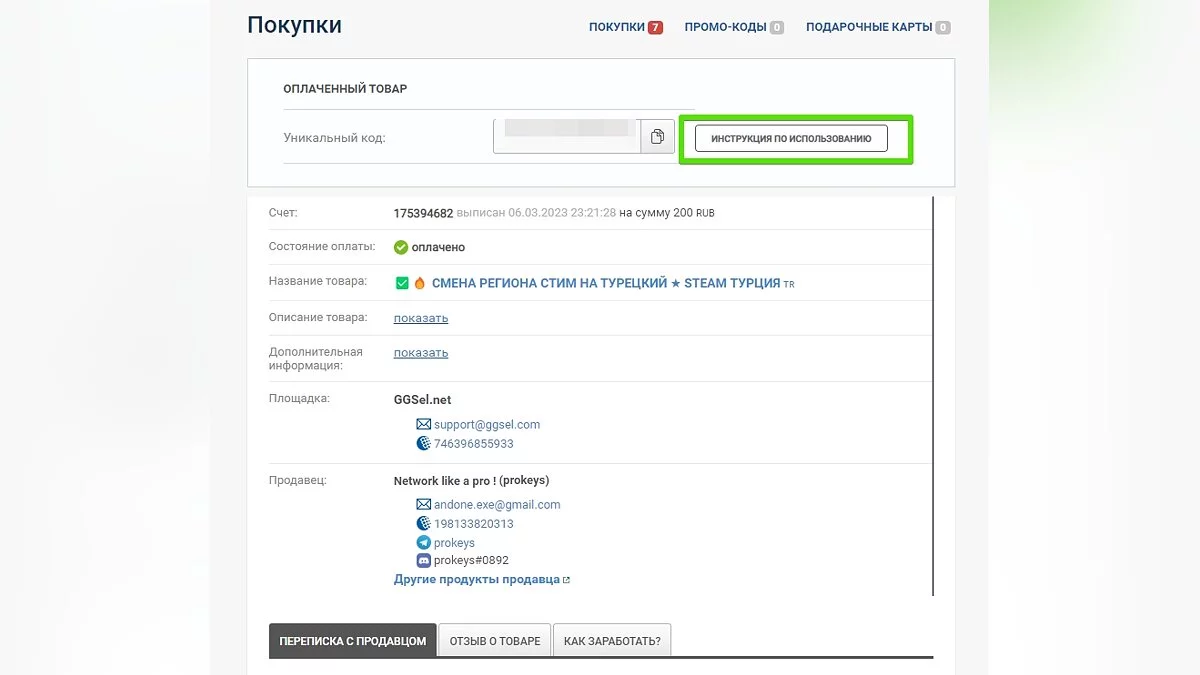The width and height of the screenshot is (1200, 675).
Task: Click WebMoney icon beside 746396855933
Action: [423, 443]
